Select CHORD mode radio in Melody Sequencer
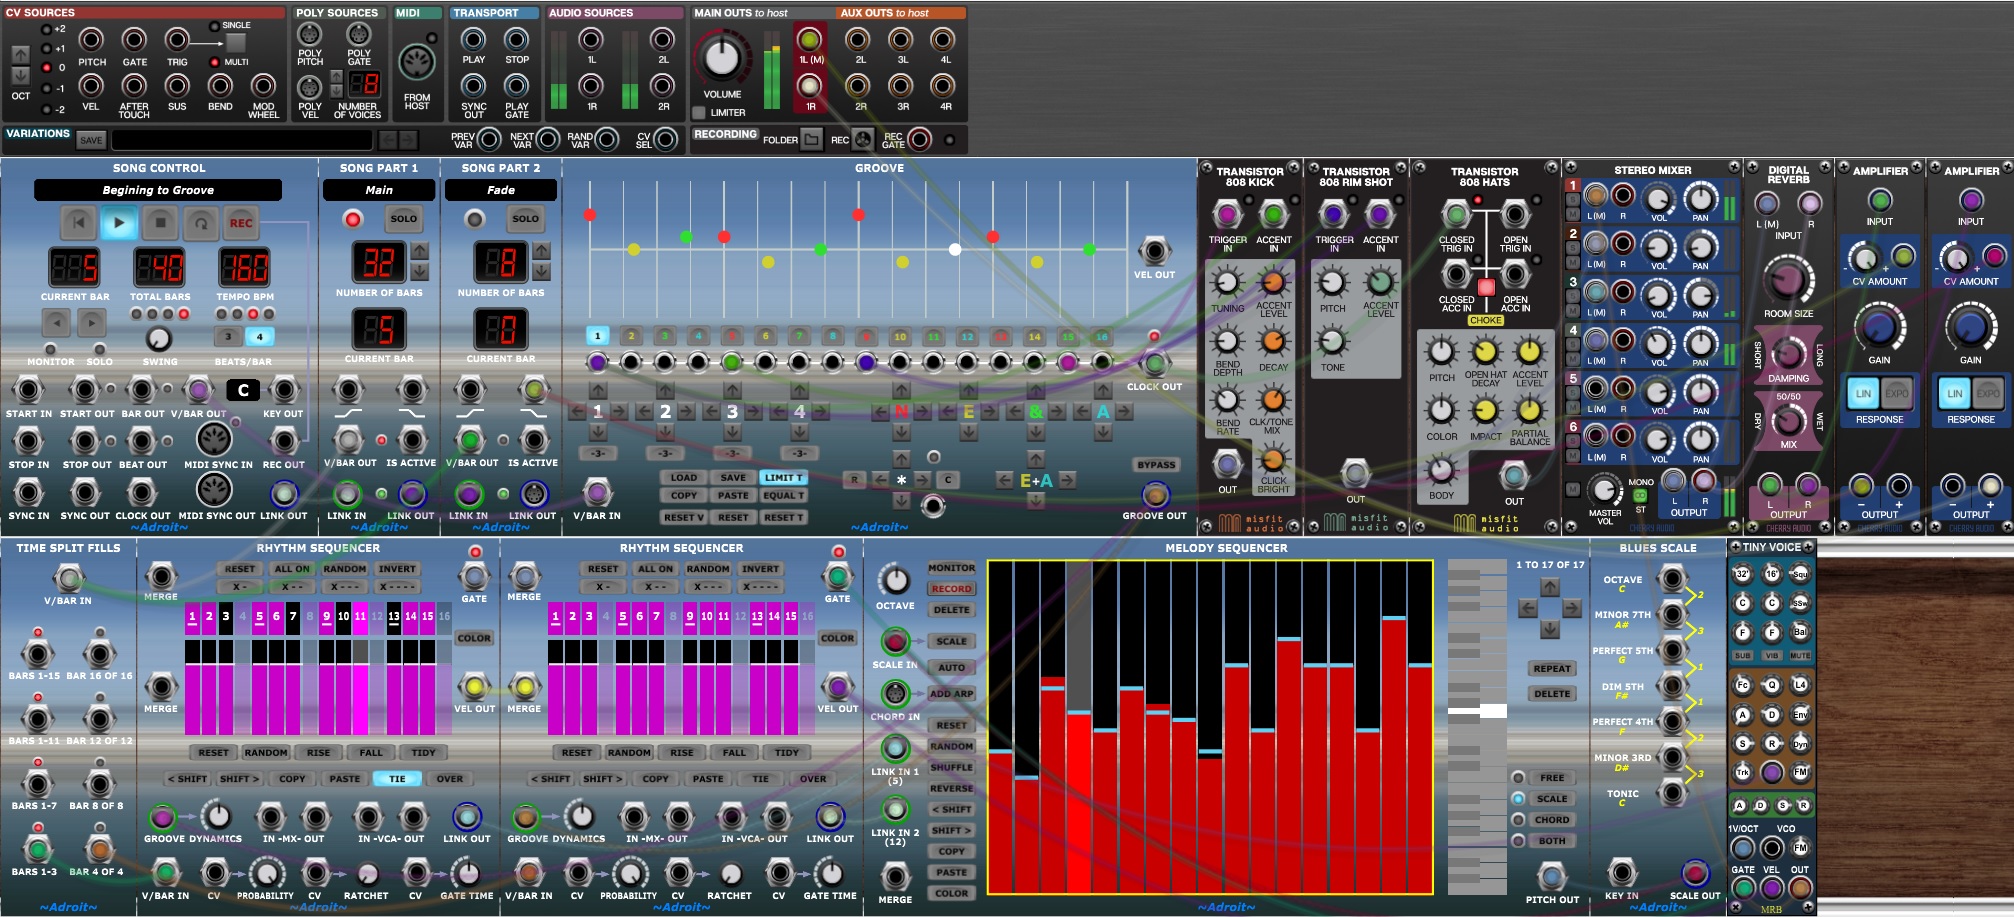Image resolution: width=2014 pixels, height=917 pixels. (x=1518, y=820)
